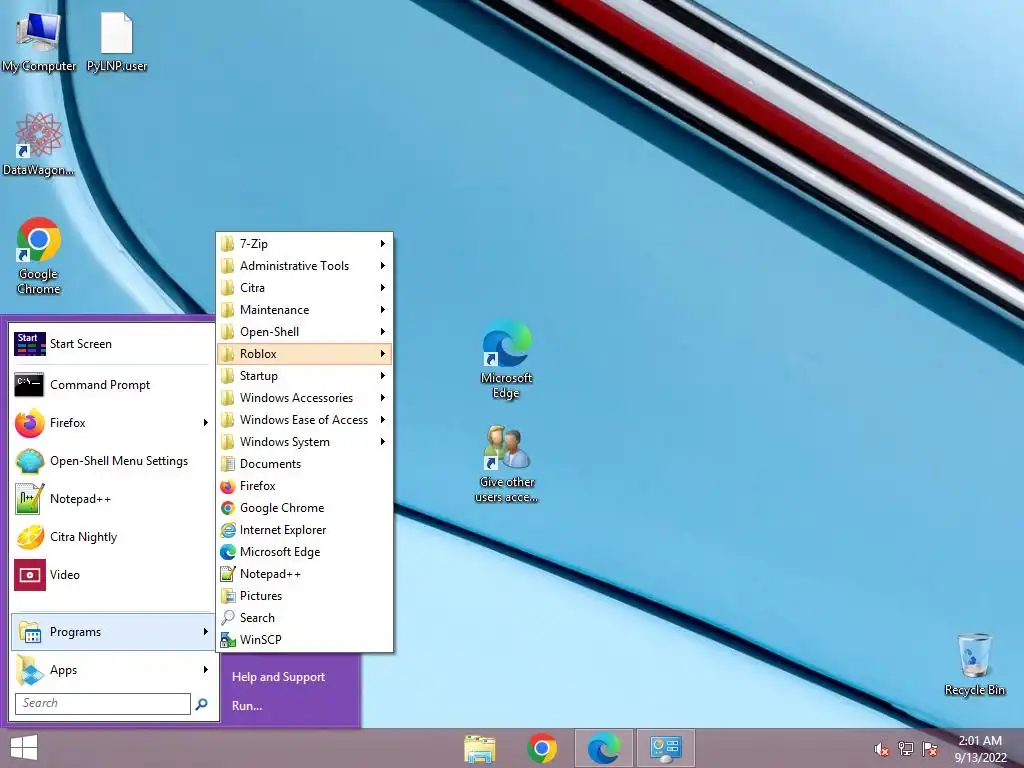Open Open-Shell Menu Settings

point(113,460)
